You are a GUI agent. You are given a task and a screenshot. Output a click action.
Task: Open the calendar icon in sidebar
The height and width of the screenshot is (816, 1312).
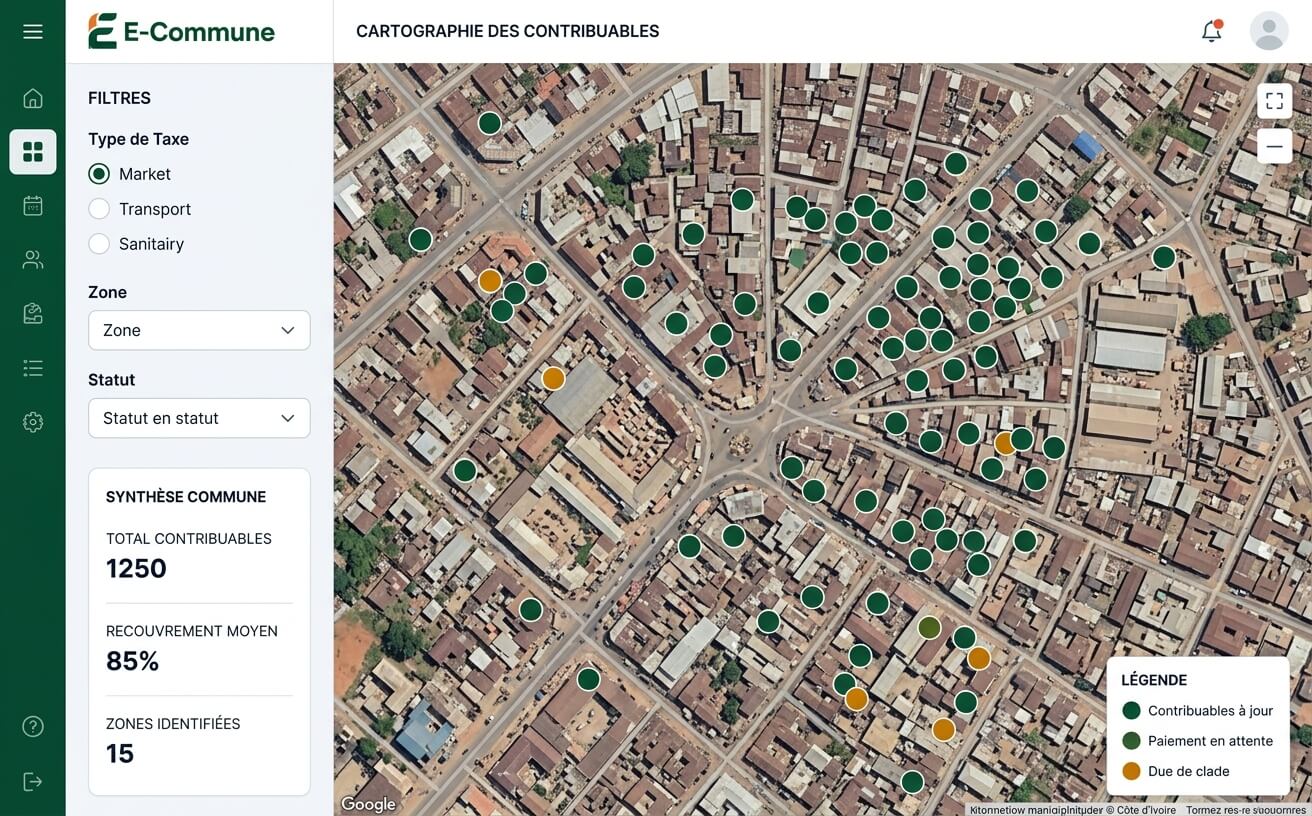point(33,206)
